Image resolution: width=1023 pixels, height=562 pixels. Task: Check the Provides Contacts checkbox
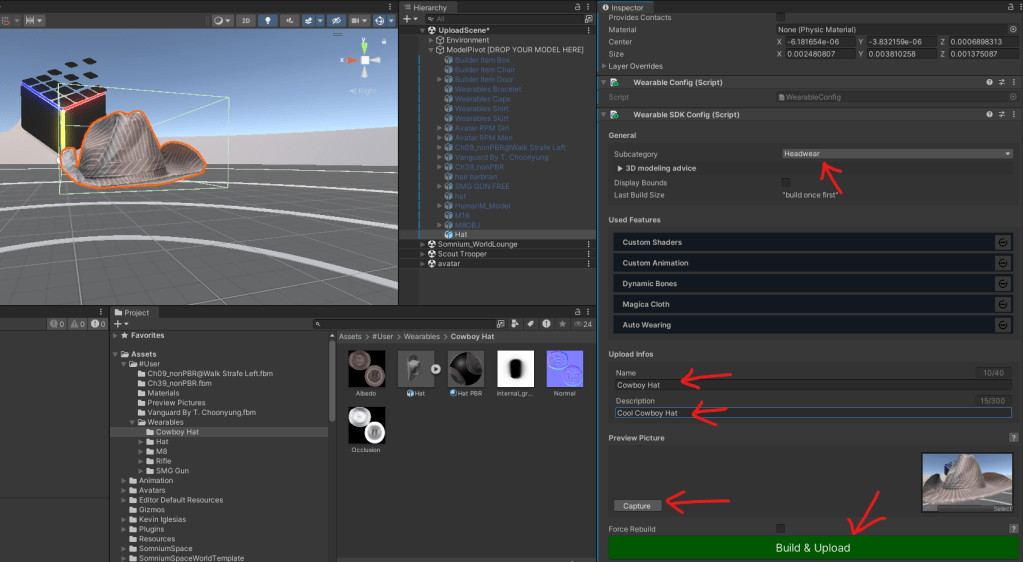pyautogui.click(x=781, y=17)
